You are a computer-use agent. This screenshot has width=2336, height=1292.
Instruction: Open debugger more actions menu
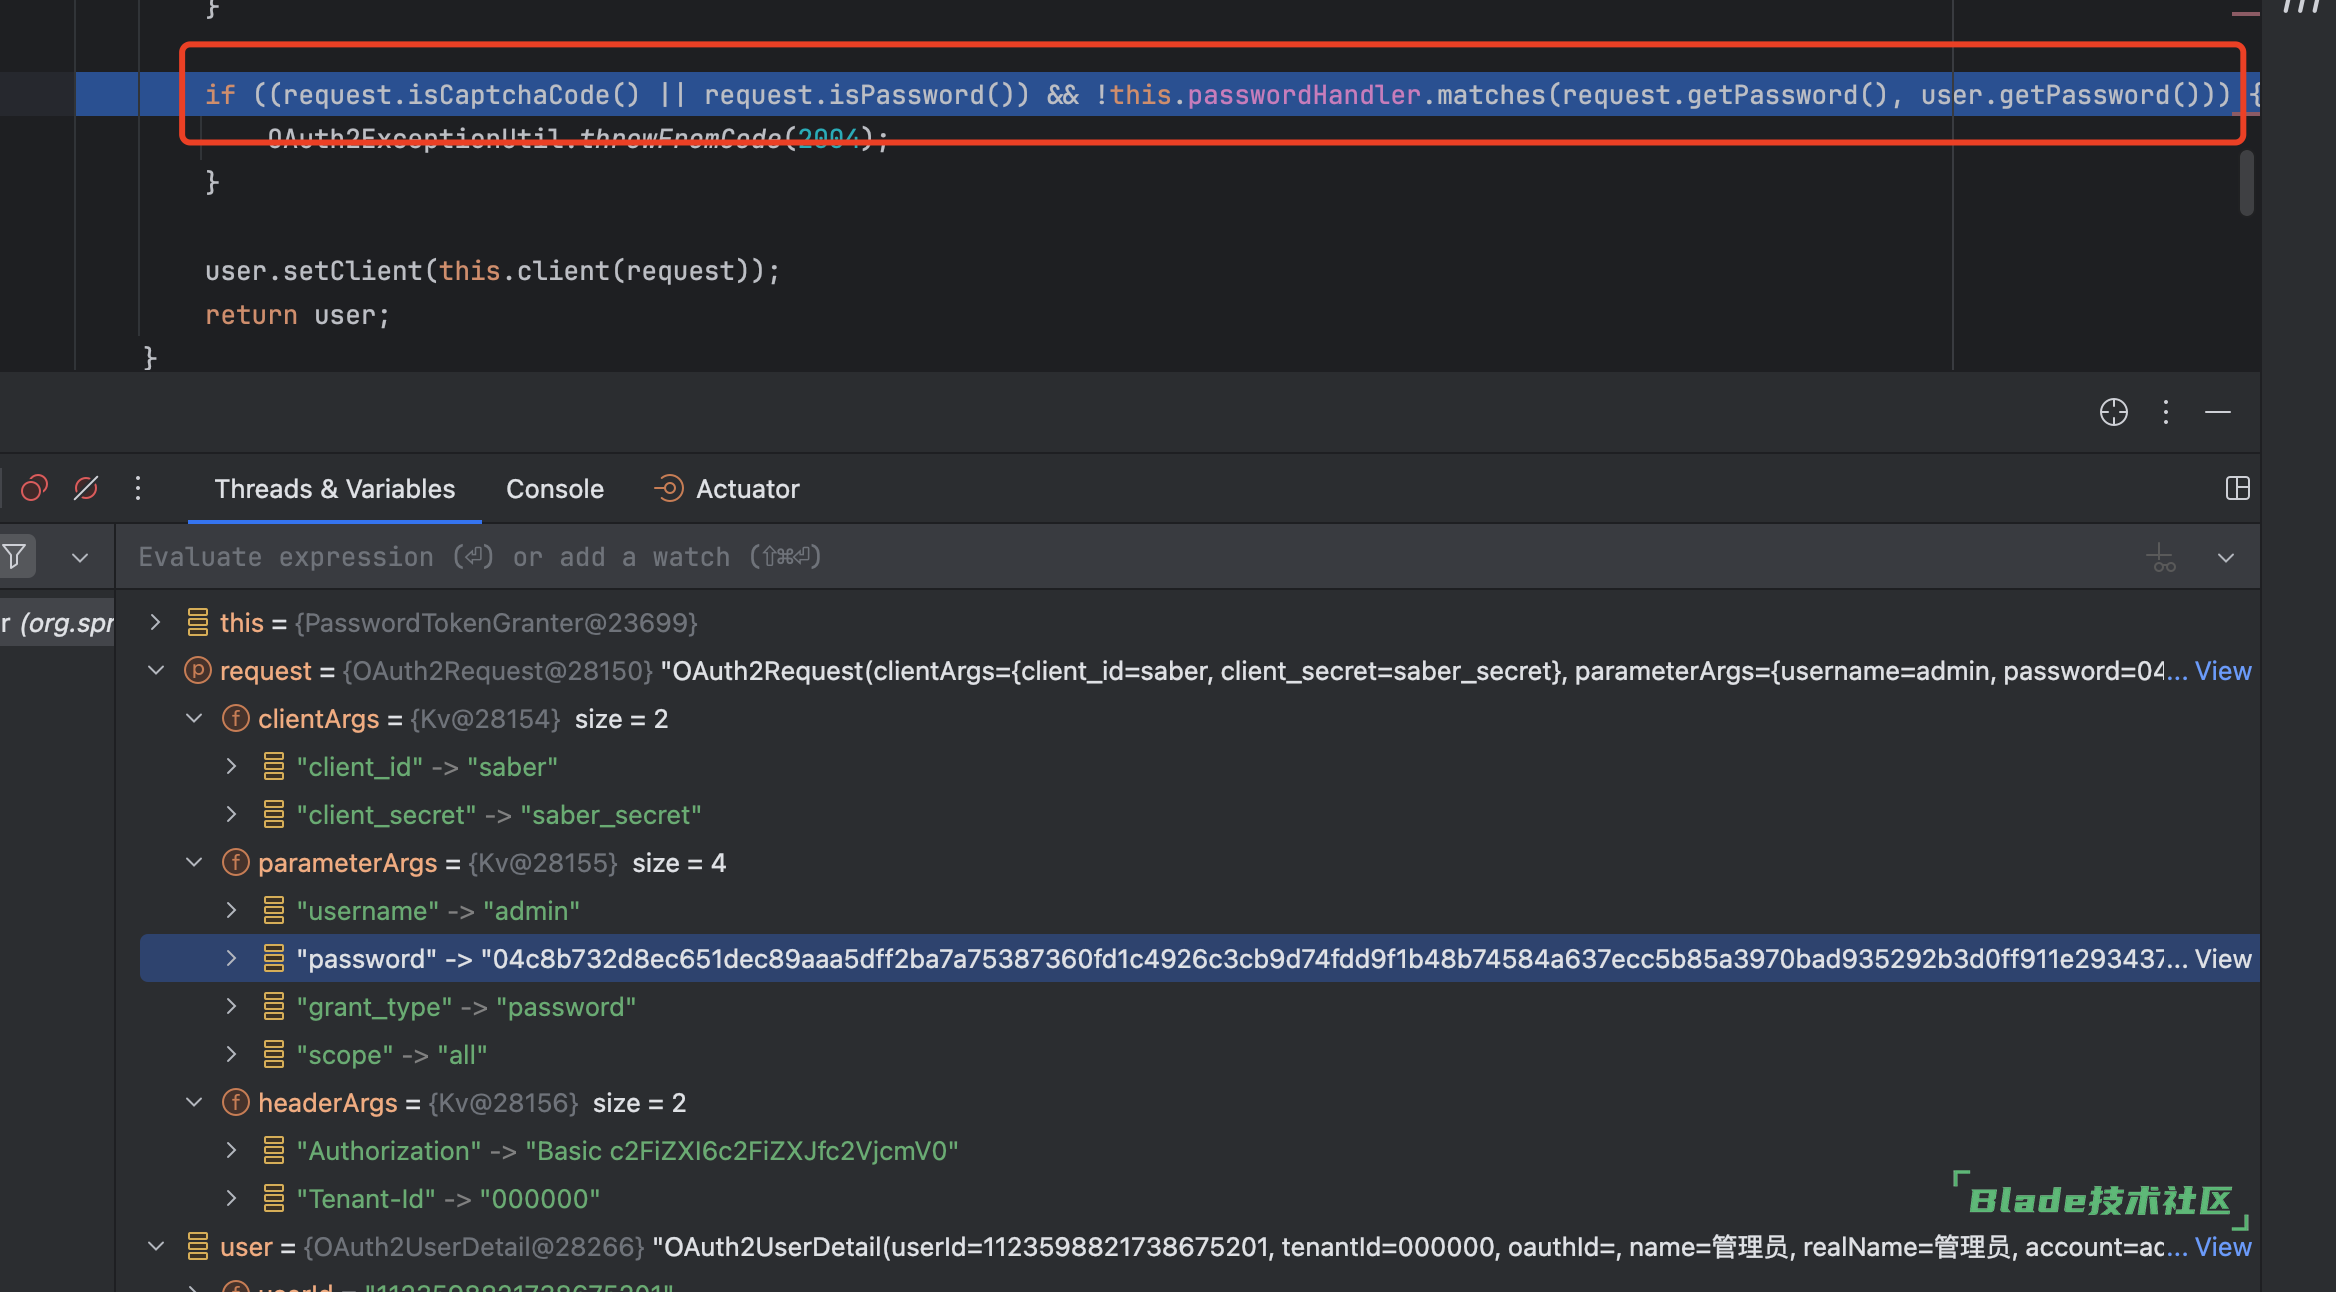point(138,488)
